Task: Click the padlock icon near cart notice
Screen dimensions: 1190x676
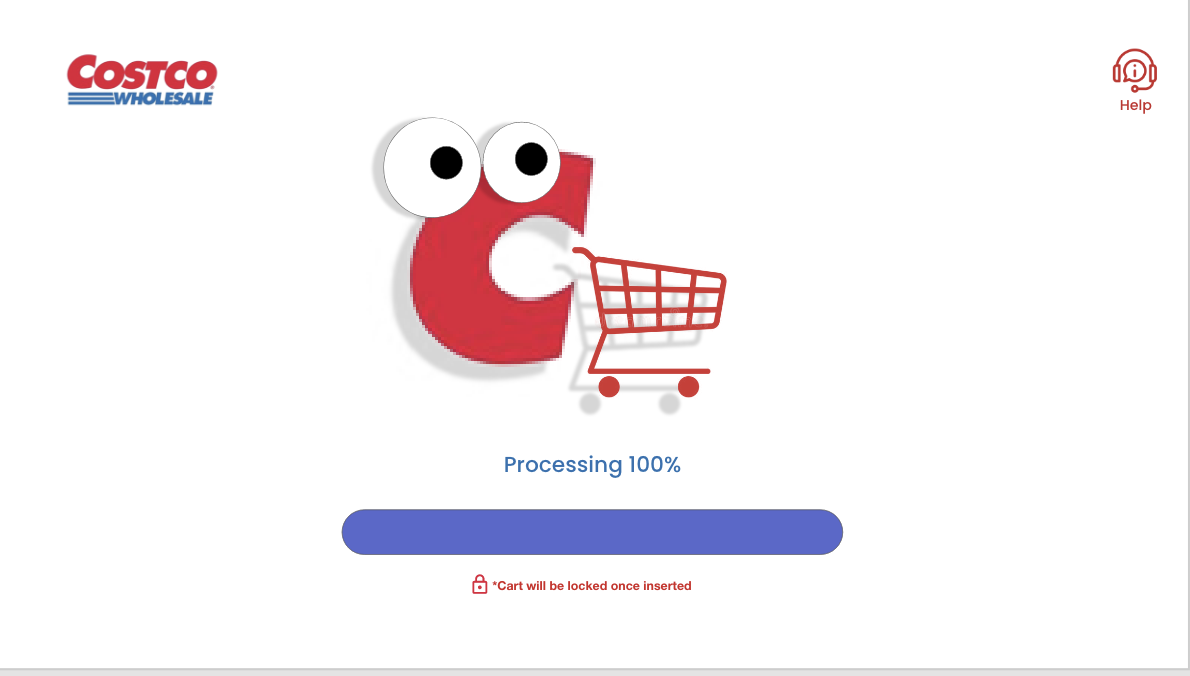Action: (480, 584)
